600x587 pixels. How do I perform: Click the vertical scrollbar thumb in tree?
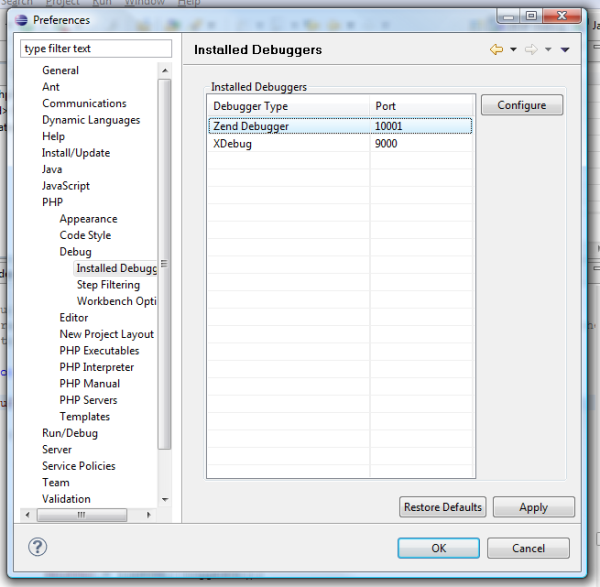tap(165, 264)
